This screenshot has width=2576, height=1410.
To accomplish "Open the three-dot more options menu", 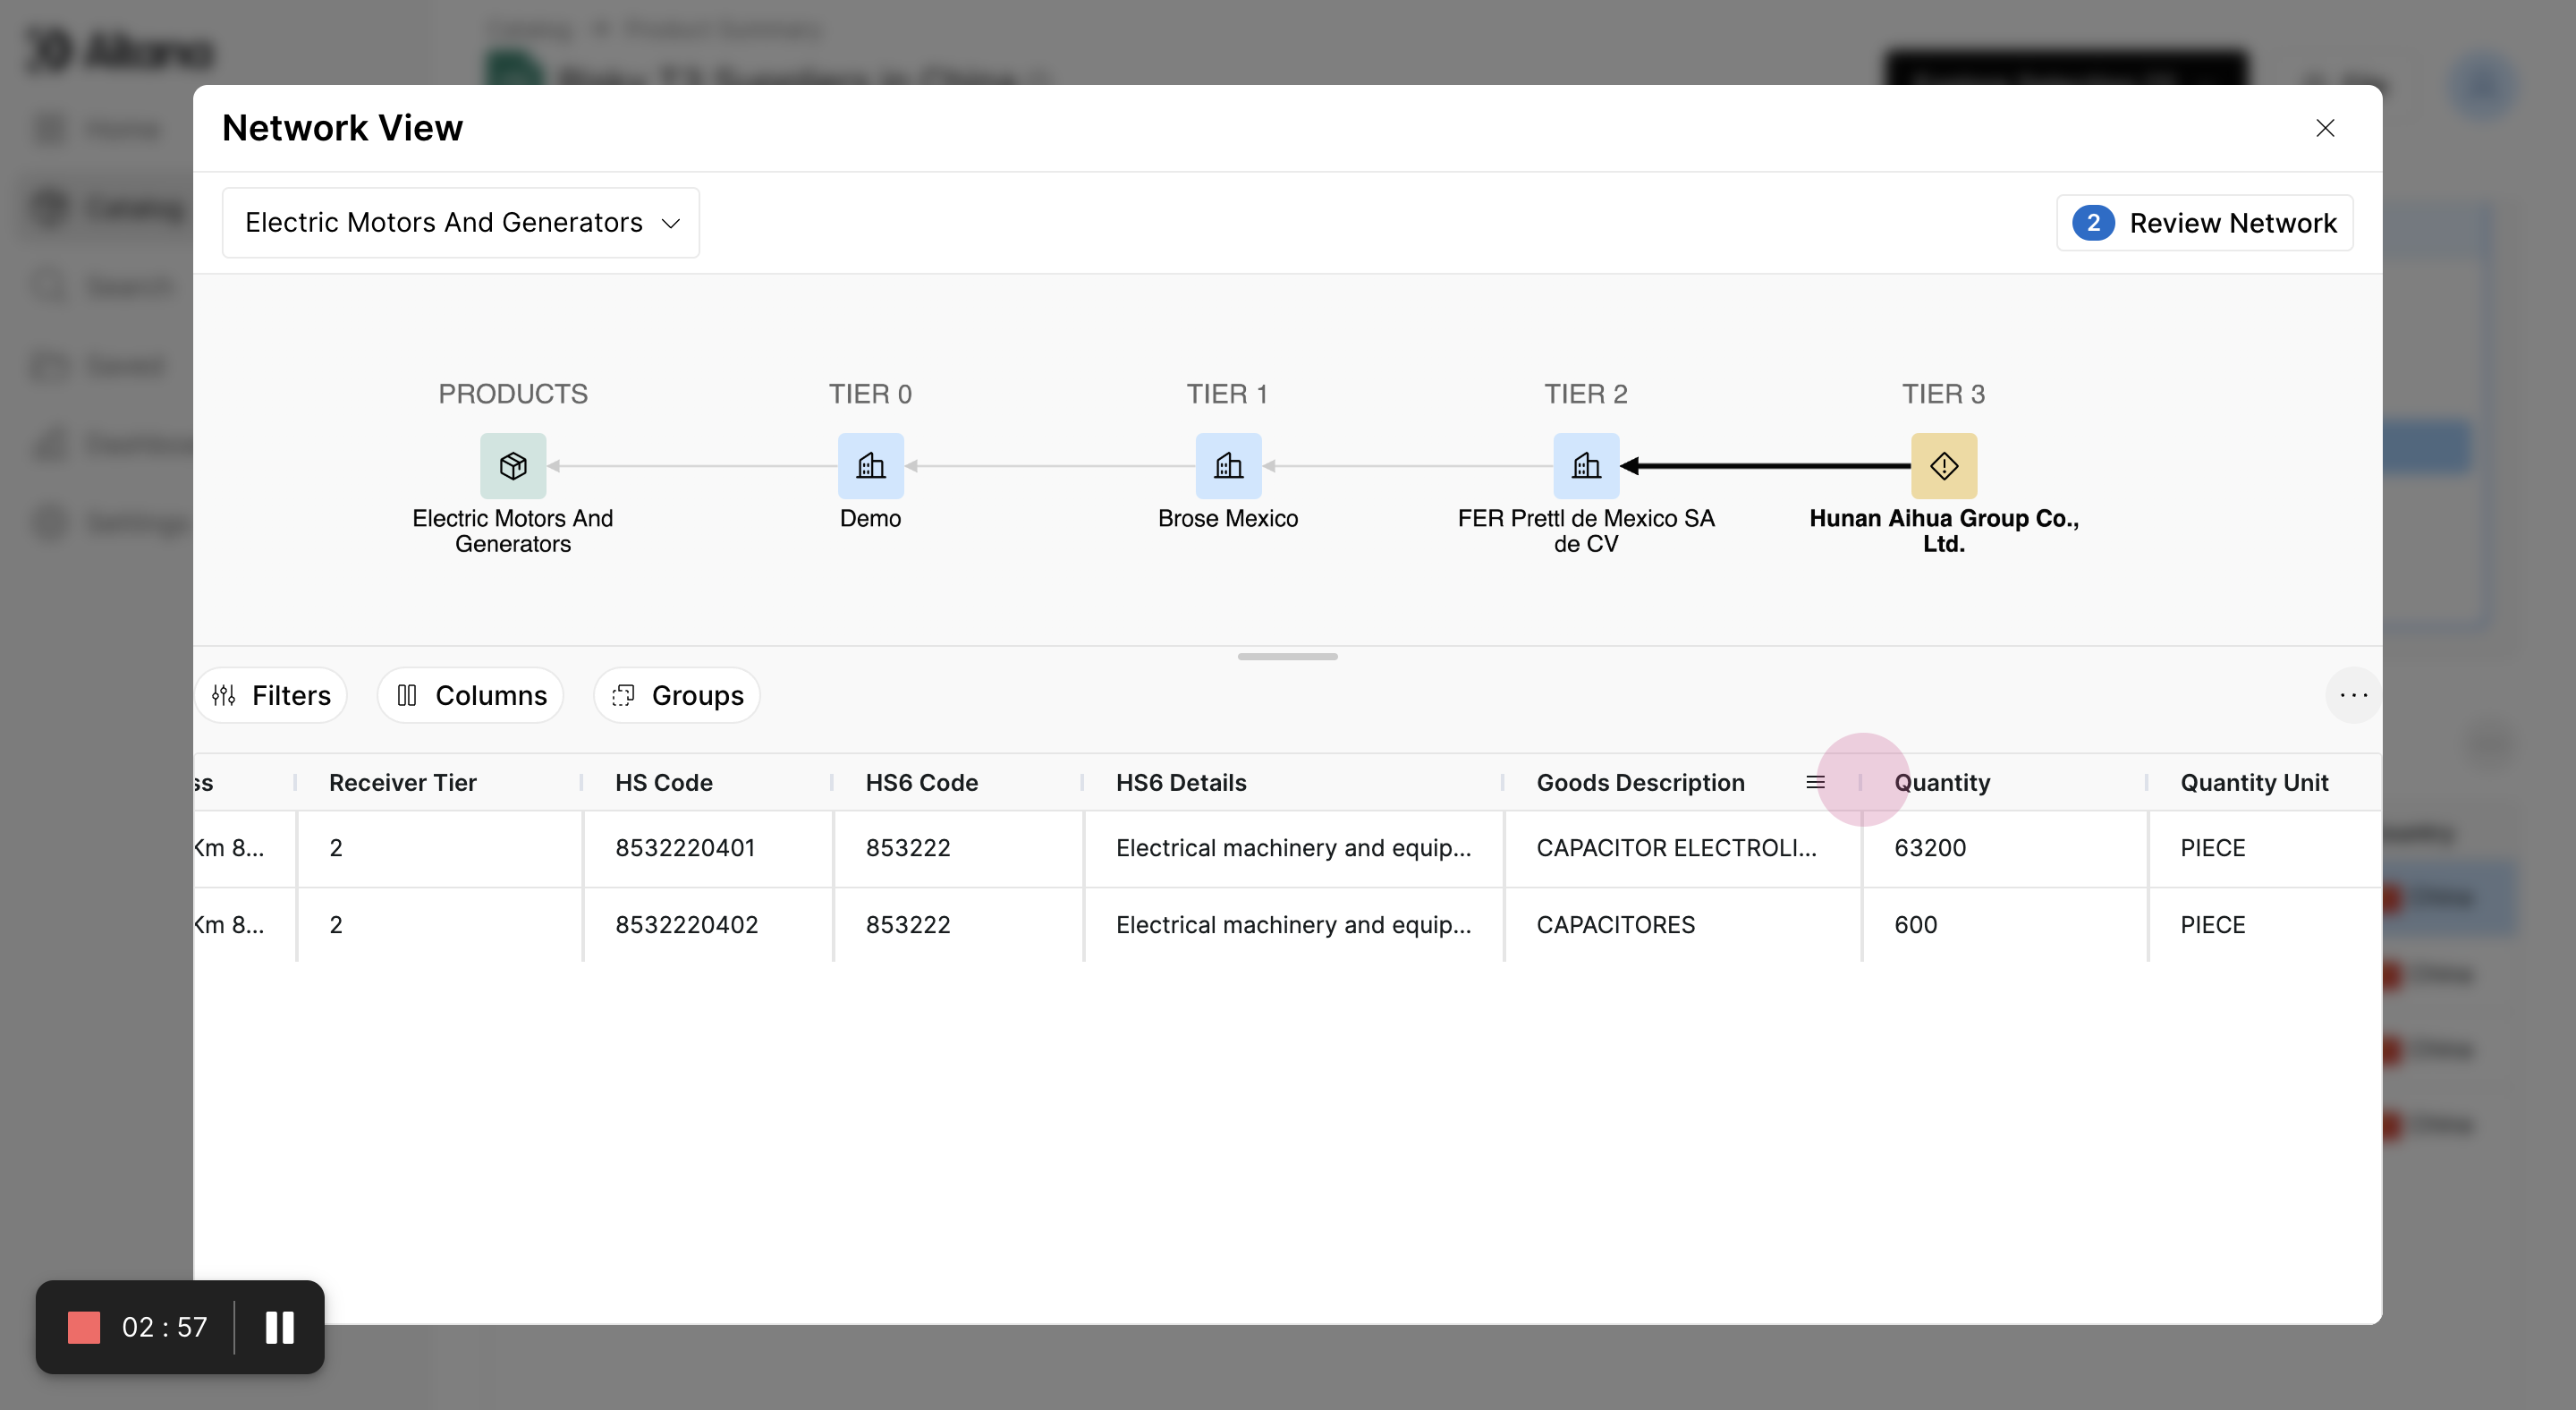I will (2352, 695).
